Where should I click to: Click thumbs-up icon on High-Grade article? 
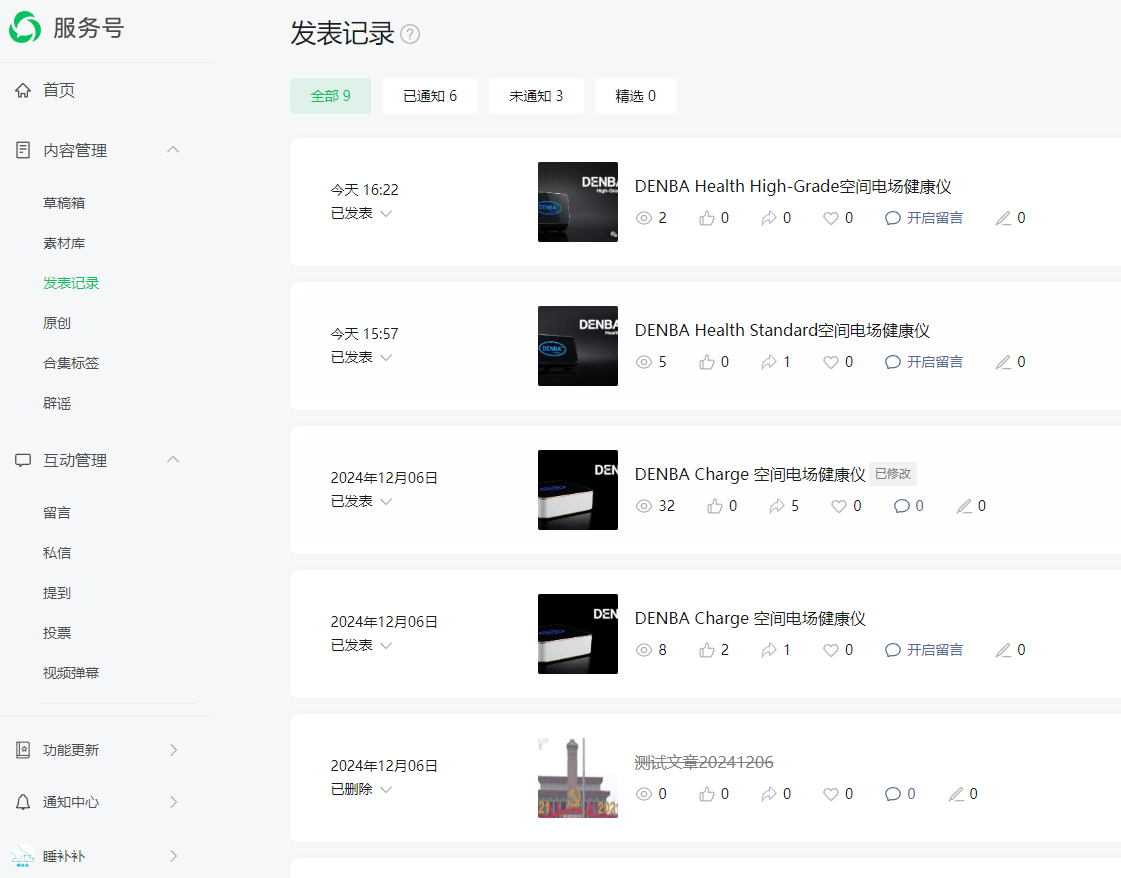707,218
